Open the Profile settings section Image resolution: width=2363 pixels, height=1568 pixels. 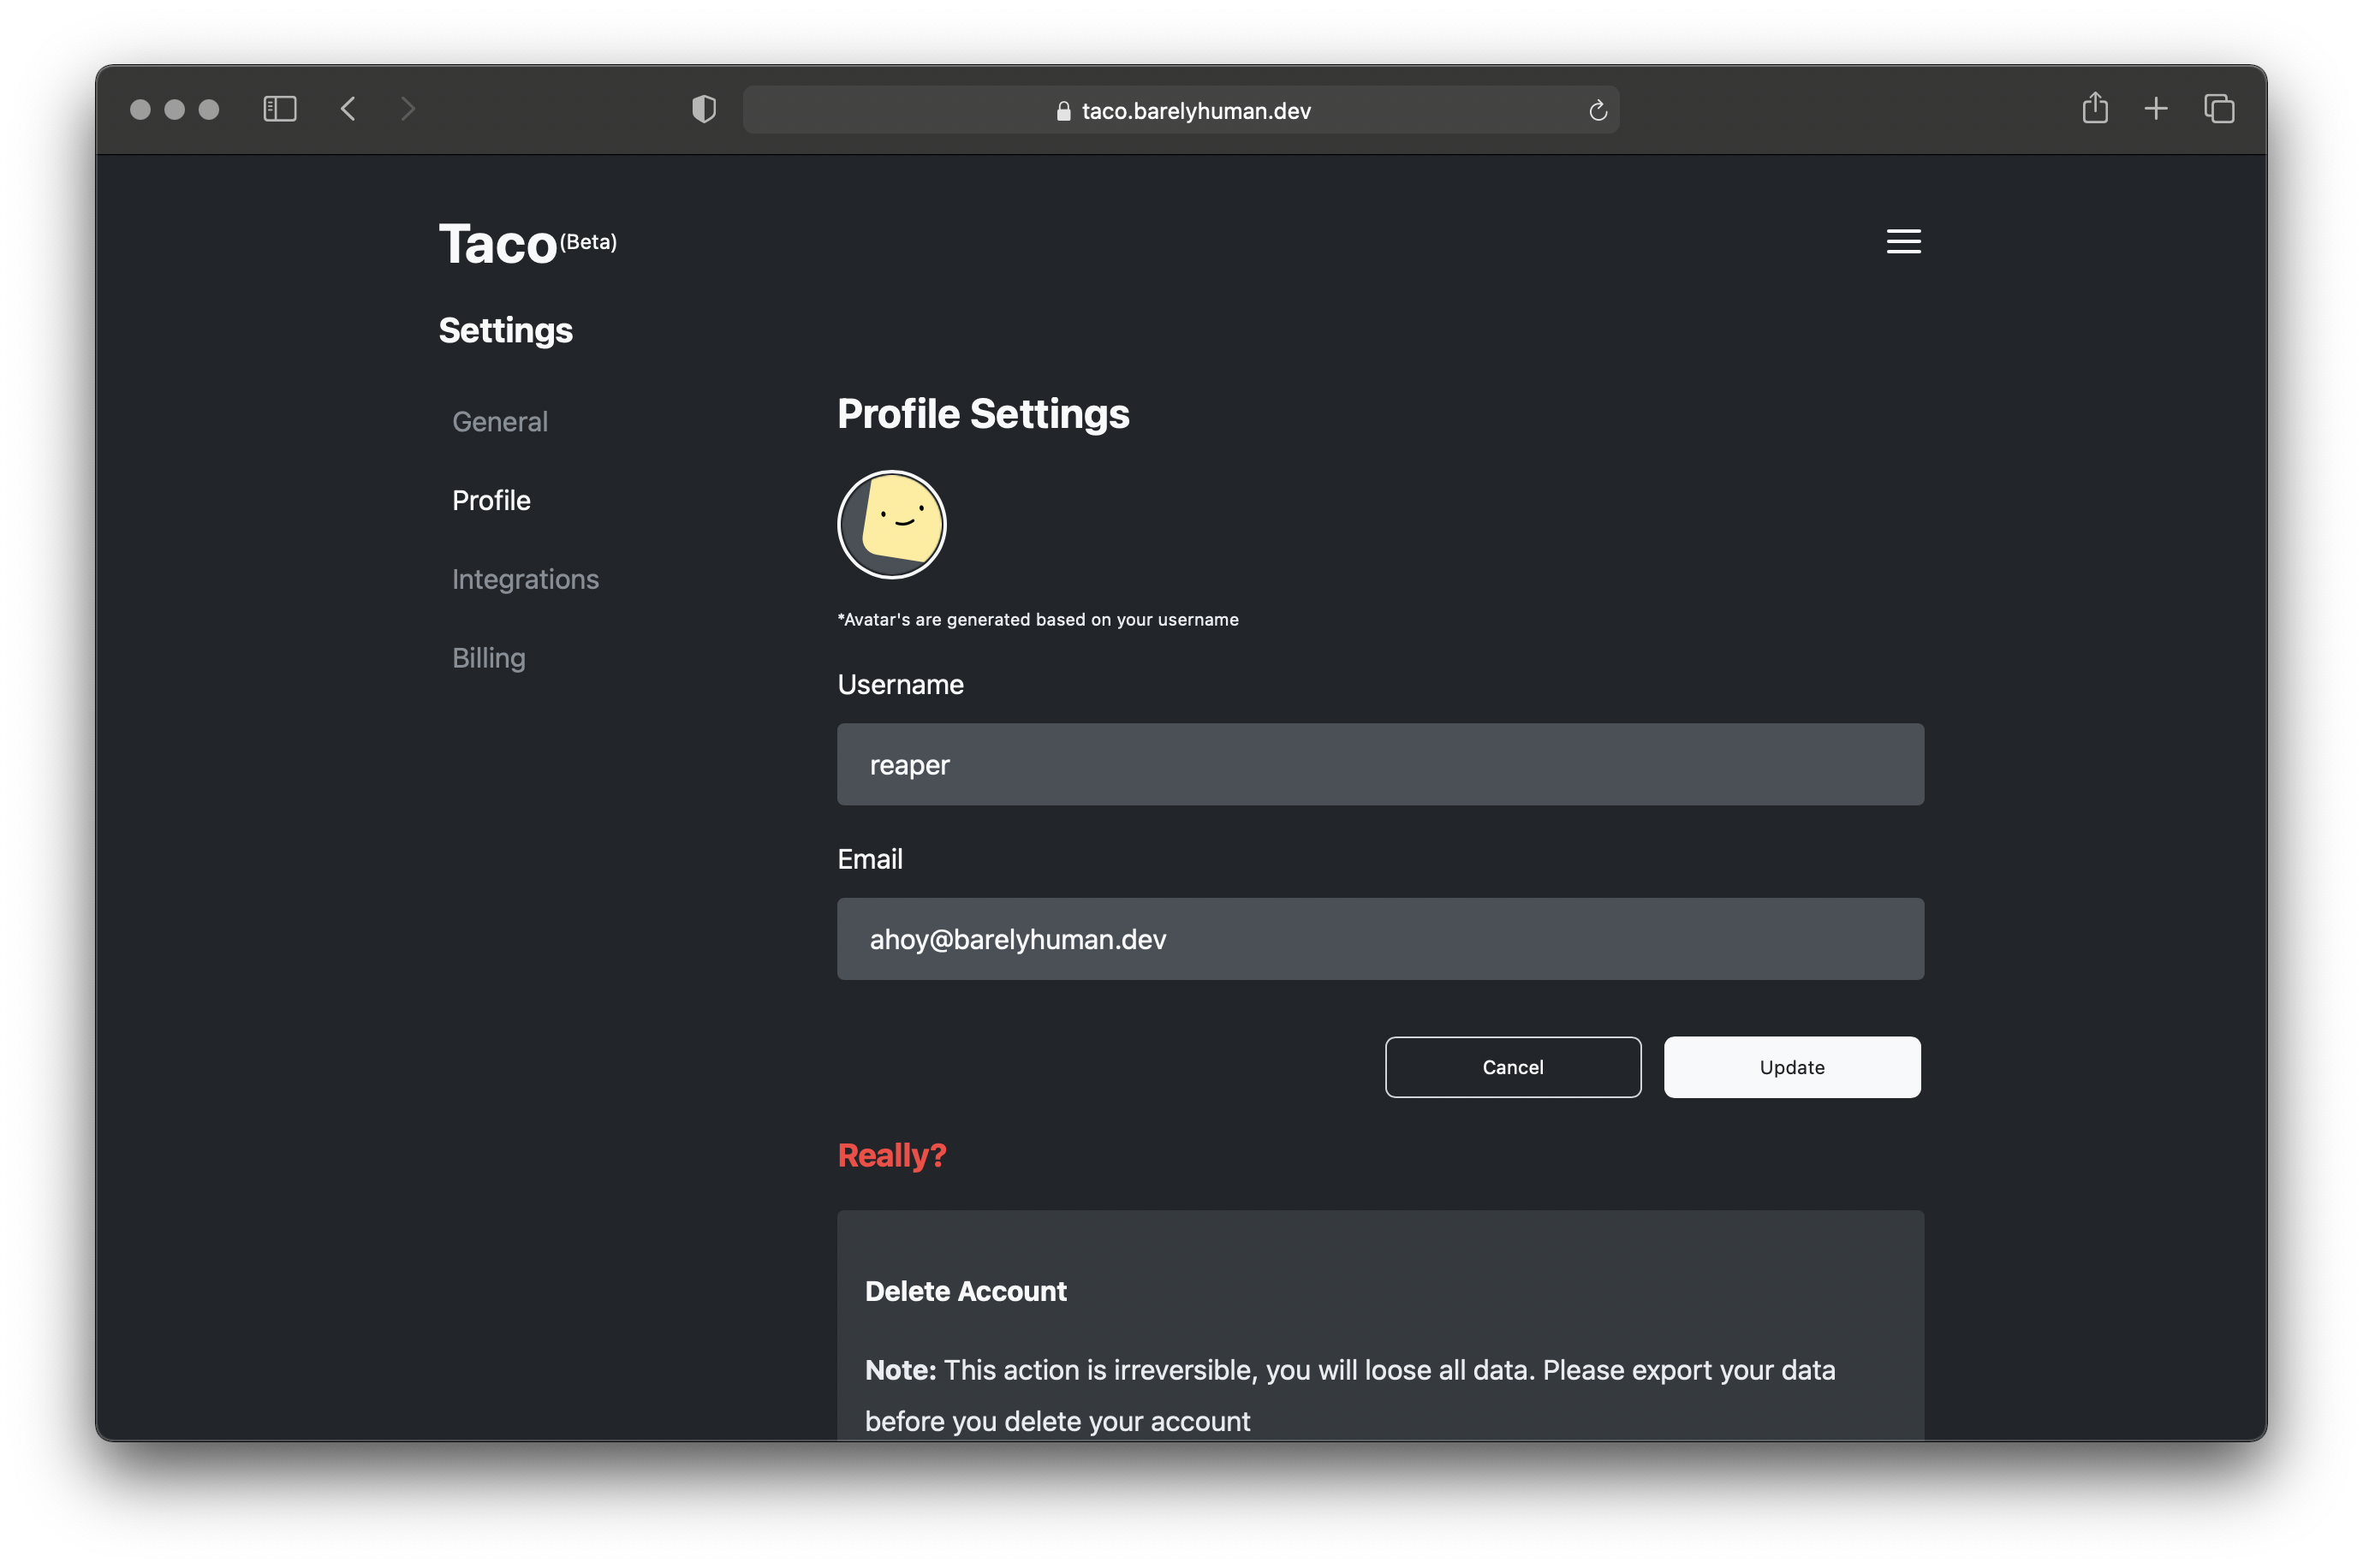pyautogui.click(x=491, y=500)
